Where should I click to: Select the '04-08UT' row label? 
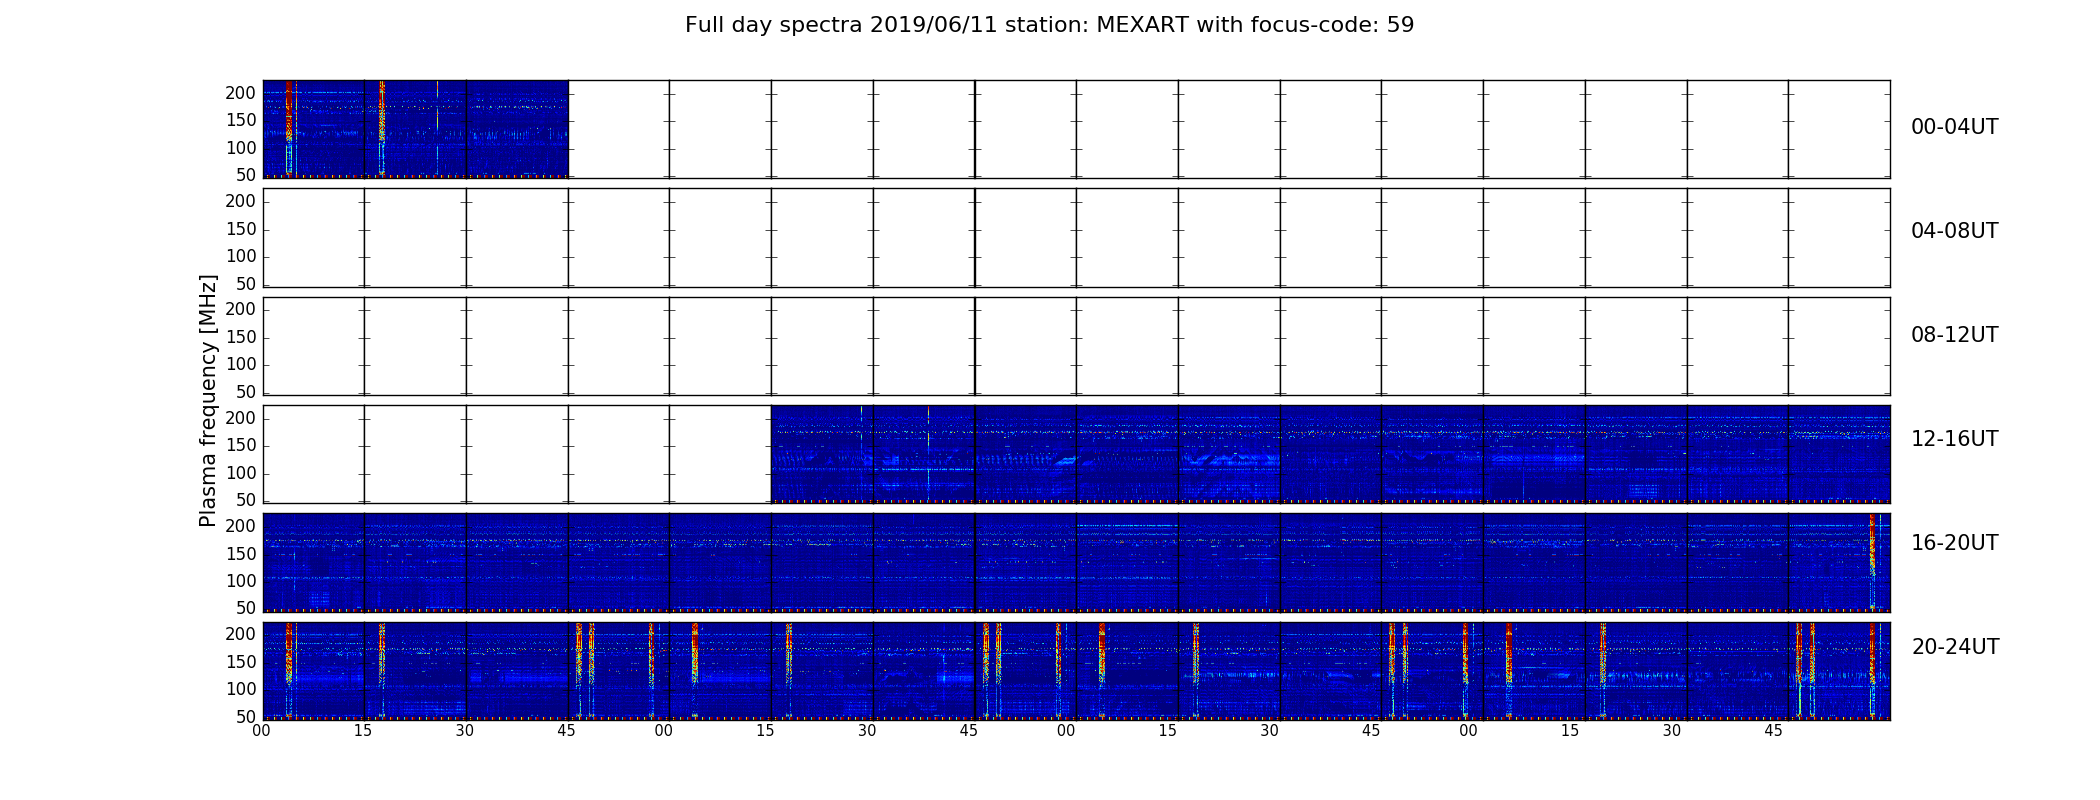pyautogui.click(x=1954, y=231)
